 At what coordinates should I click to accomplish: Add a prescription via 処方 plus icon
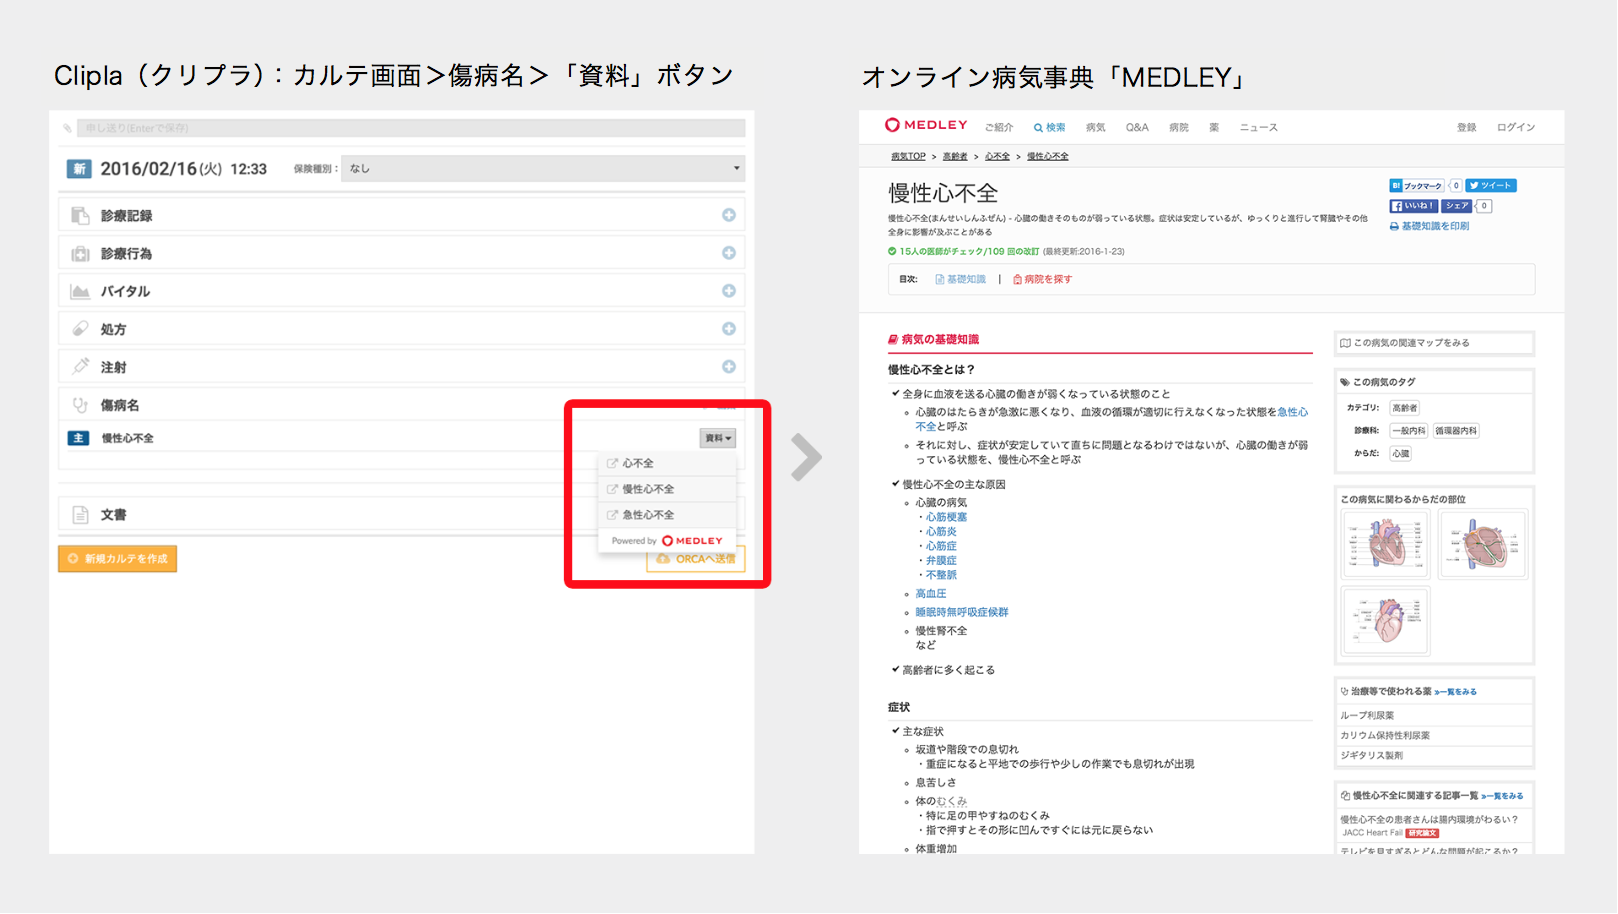(x=728, y=329)
